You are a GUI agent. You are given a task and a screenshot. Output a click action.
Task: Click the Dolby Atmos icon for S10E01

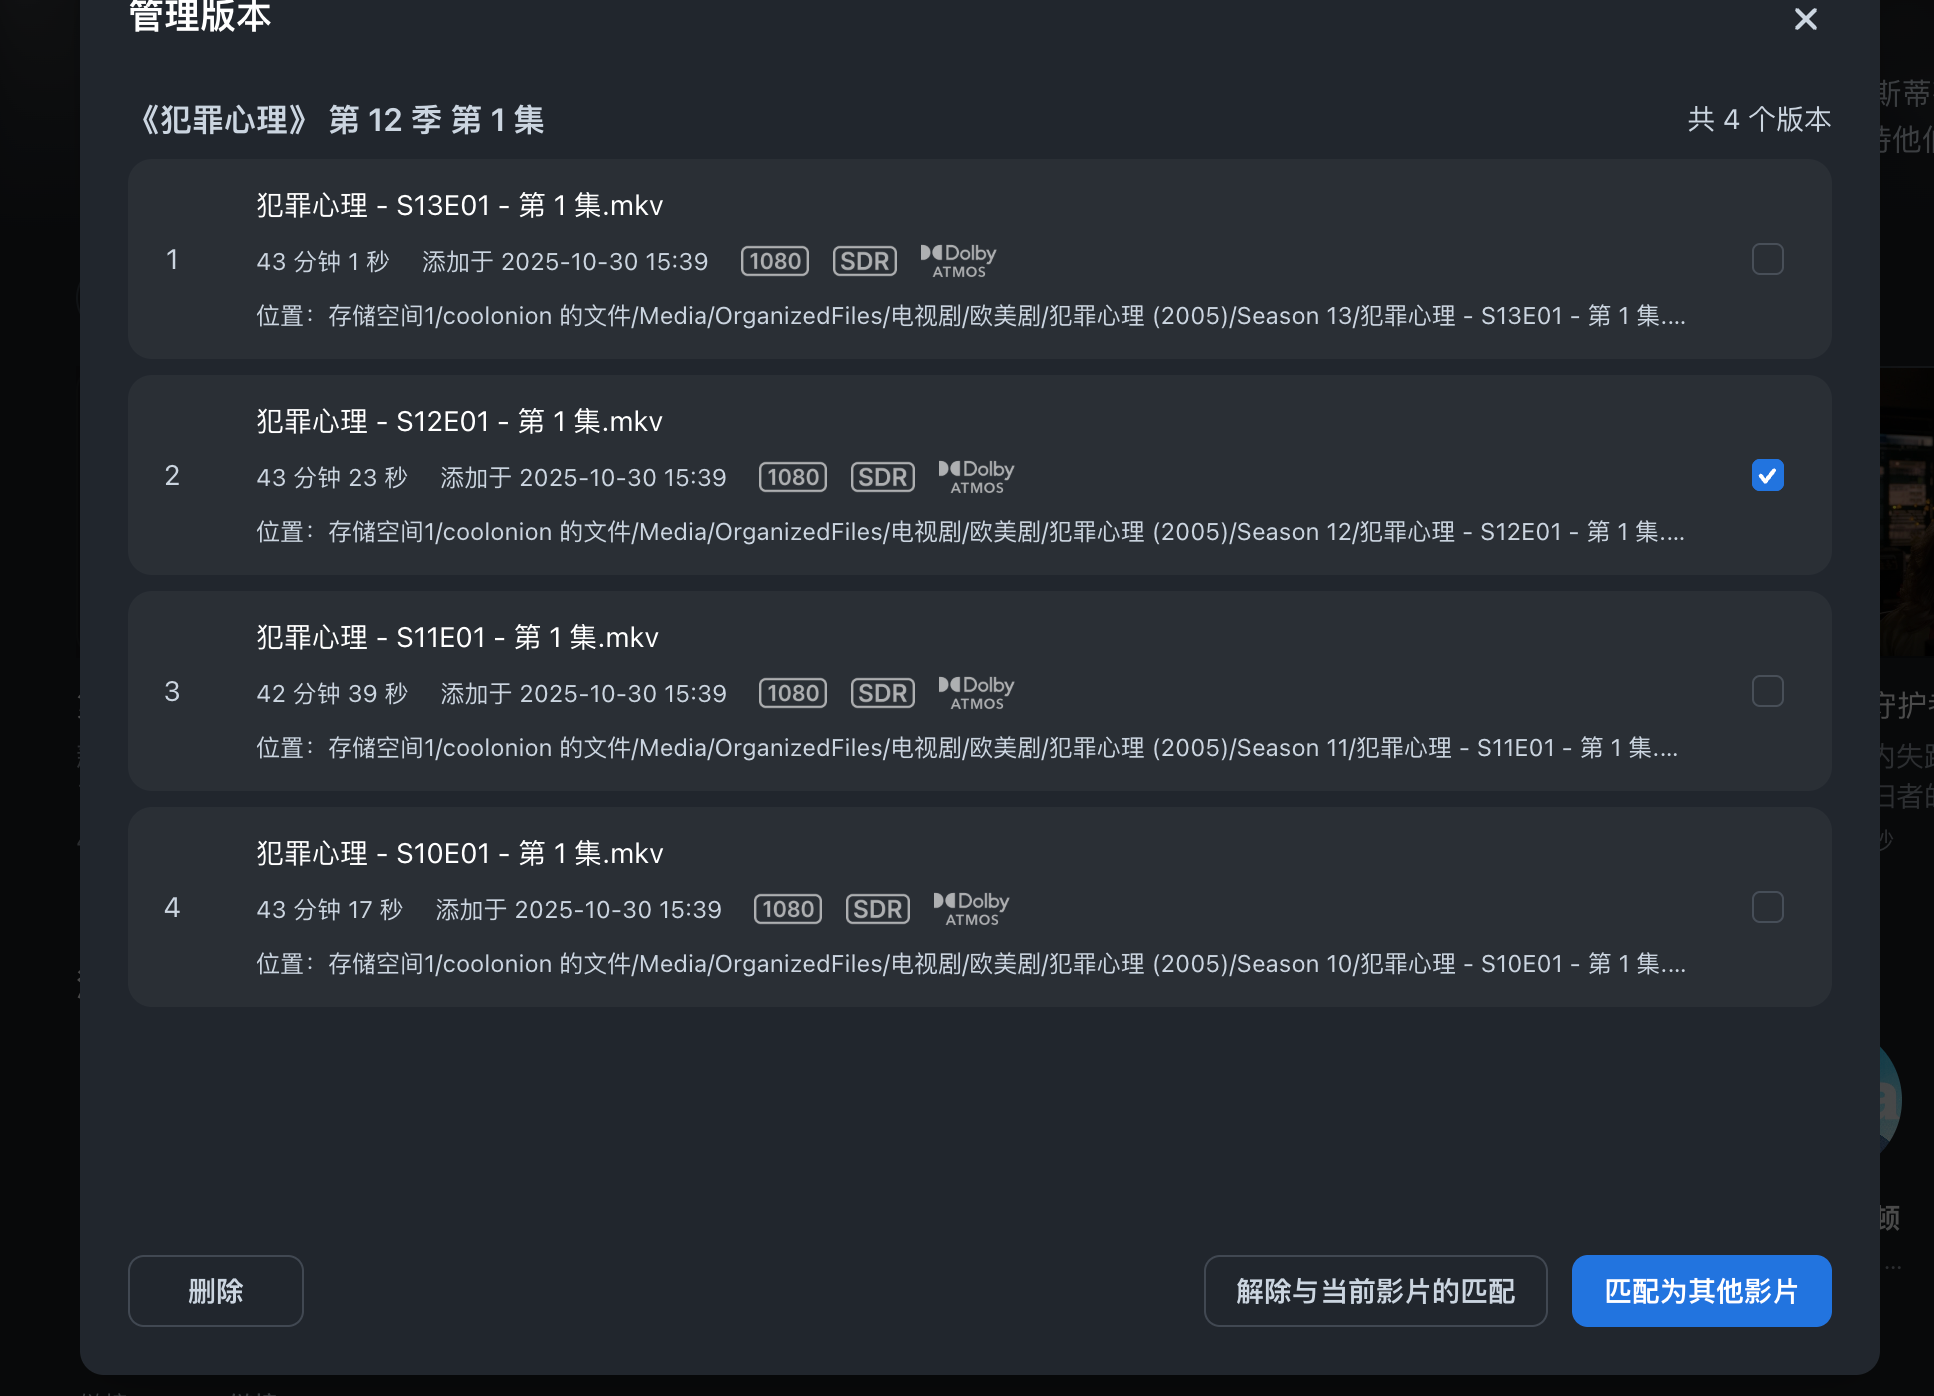point(971,909)
